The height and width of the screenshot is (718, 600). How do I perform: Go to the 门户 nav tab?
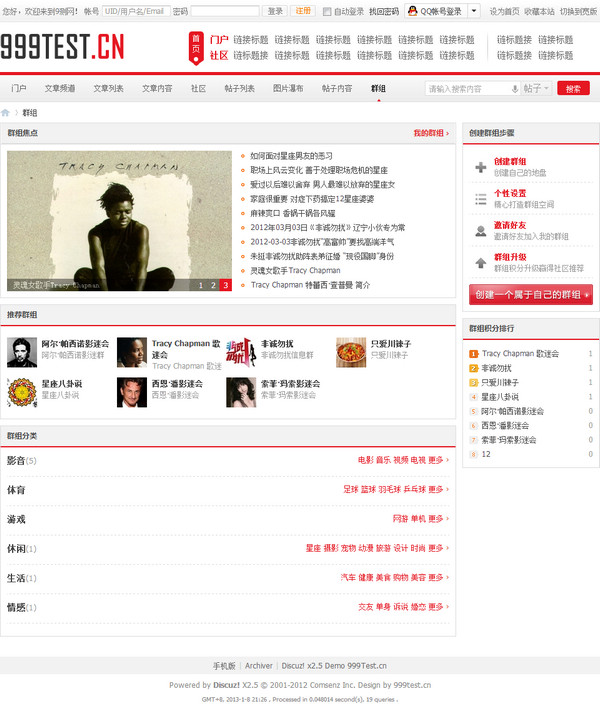coord(19,88)
